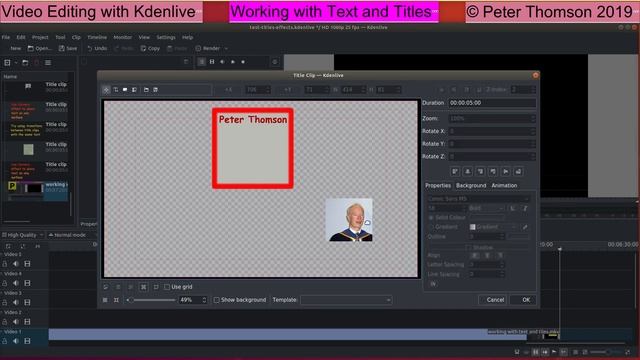Click the Save toolbar button in main window
The height and width of the screenshot is (360, 640).
68,48
